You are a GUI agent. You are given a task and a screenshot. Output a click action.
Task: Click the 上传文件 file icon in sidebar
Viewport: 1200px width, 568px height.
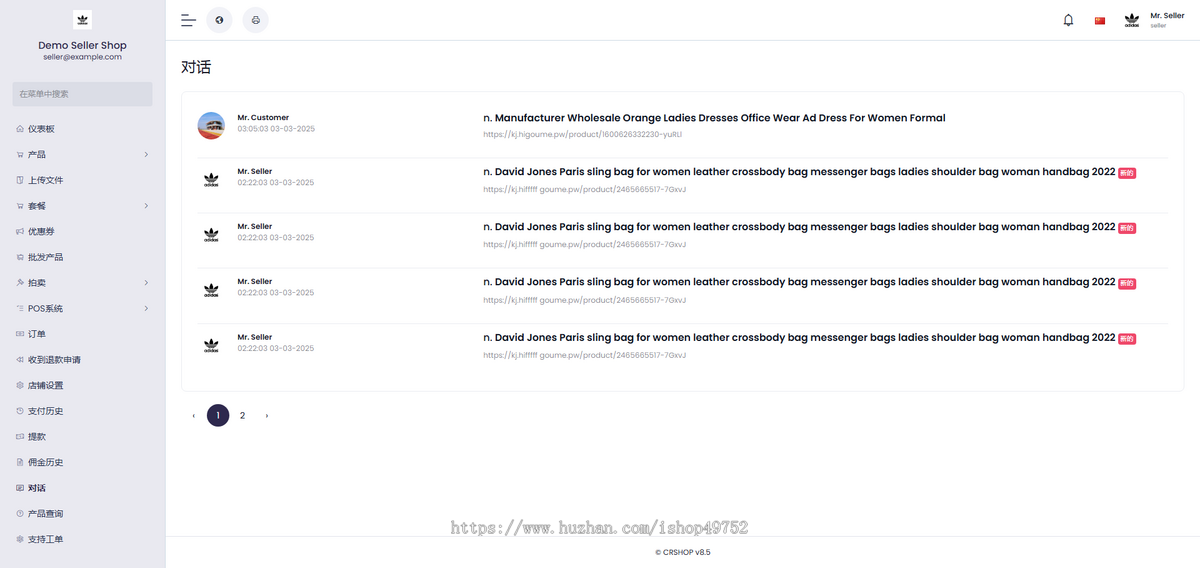coord(20,180)
